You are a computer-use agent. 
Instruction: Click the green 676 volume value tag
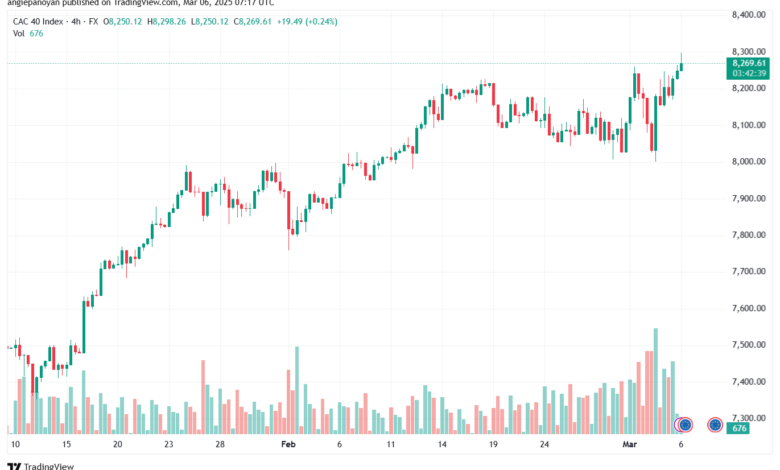point(739,428)
